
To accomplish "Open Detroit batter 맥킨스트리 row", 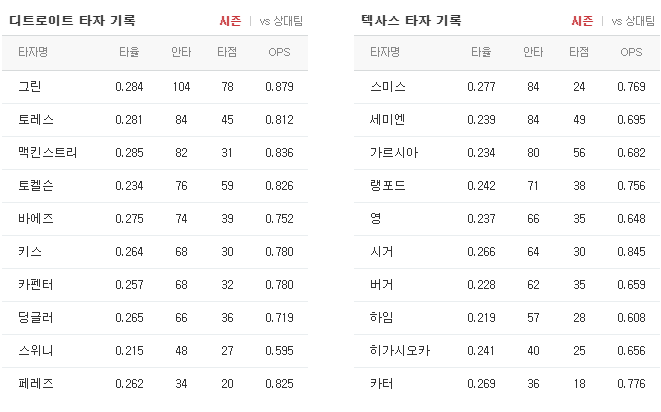I will pos(155,153).
